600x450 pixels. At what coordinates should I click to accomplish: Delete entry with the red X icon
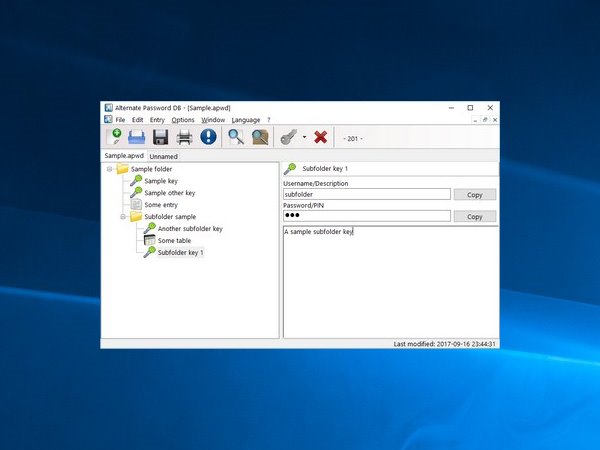pyautogui.click(x=321, y=137)
